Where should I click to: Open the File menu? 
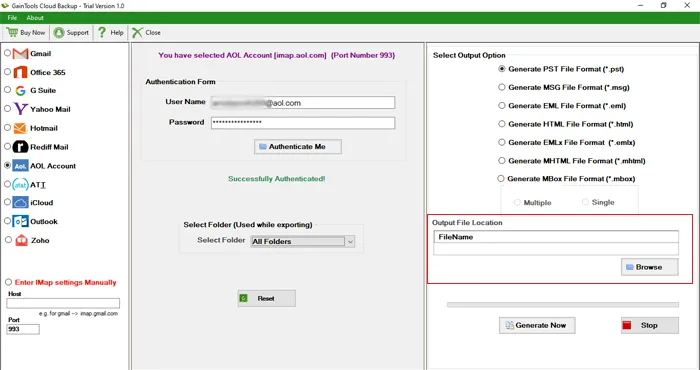[x=12, y=18]
